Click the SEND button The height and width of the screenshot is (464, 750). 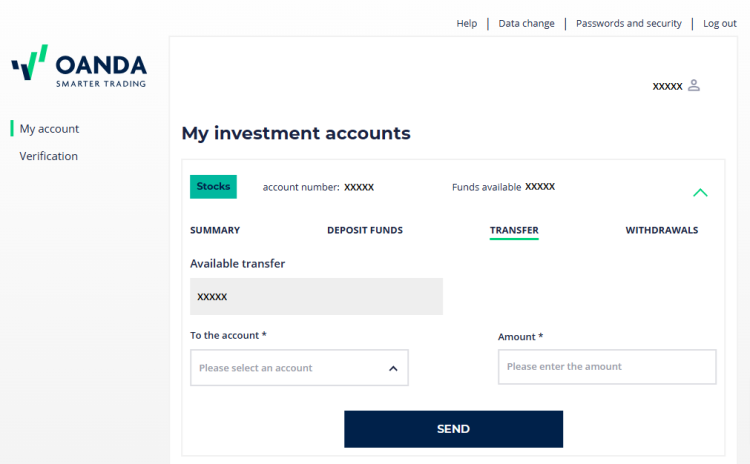(x=453, y=429)
